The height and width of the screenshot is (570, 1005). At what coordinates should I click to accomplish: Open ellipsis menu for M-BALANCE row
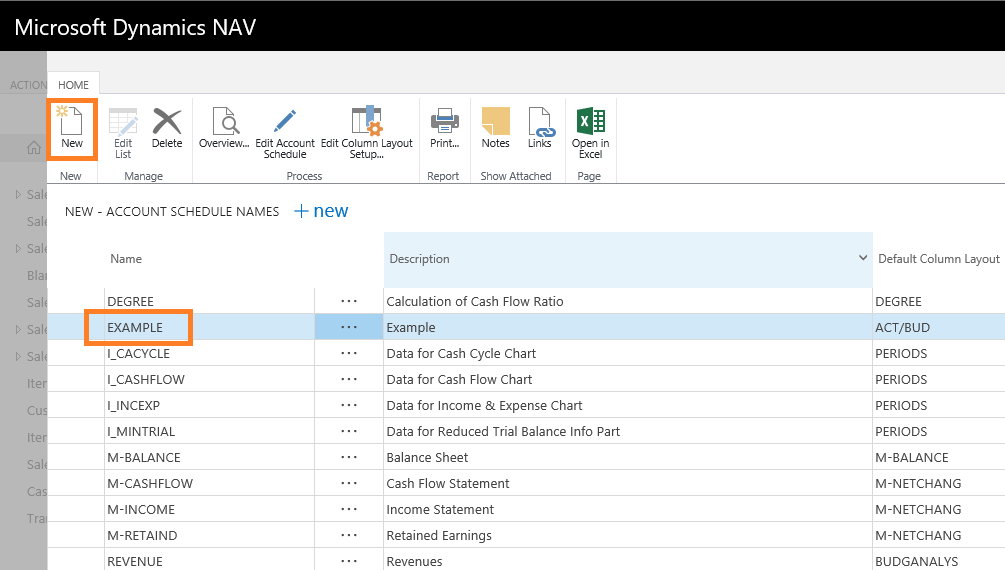coord(349,457)
